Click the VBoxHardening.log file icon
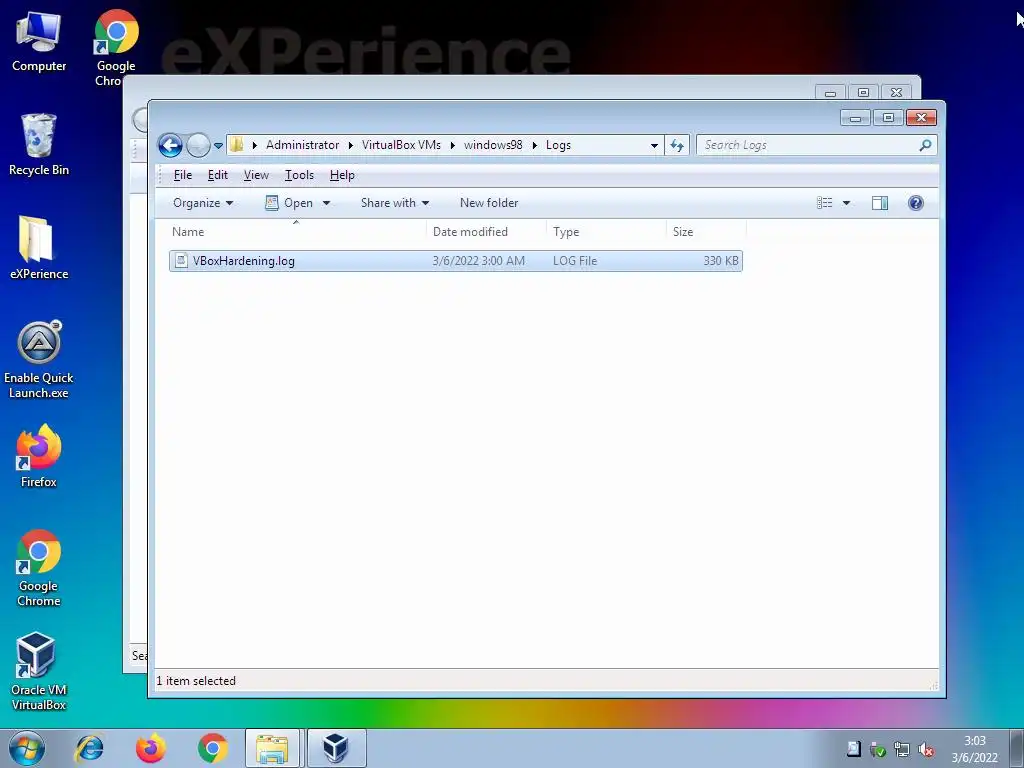Image resolution: width=1024 pixels, height=768 pixels. 182,261
